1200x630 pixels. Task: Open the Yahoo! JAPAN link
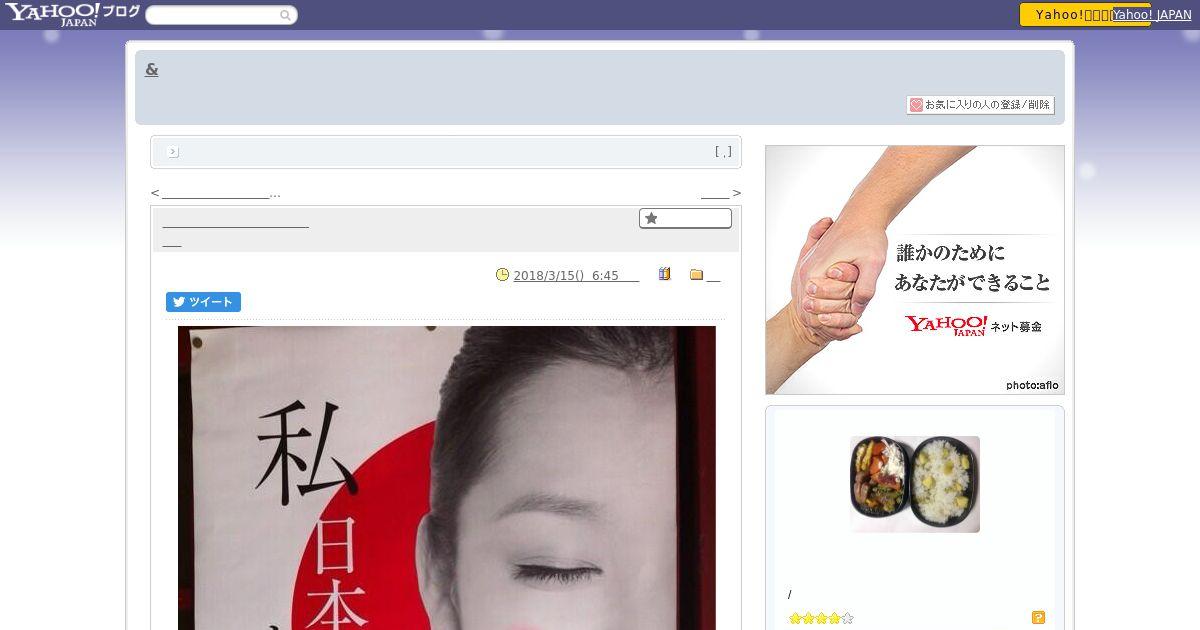click(x=1152, y=15)
